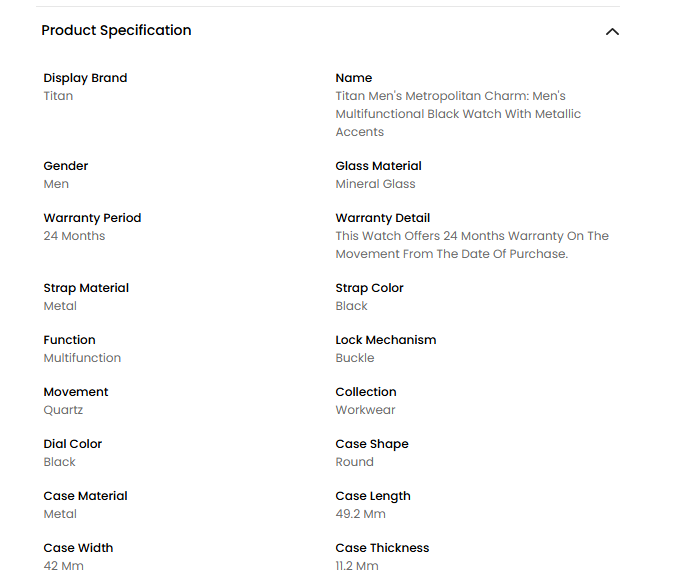
Task: Click the Strap Material value 'Metal'
Action: (60, 306)
